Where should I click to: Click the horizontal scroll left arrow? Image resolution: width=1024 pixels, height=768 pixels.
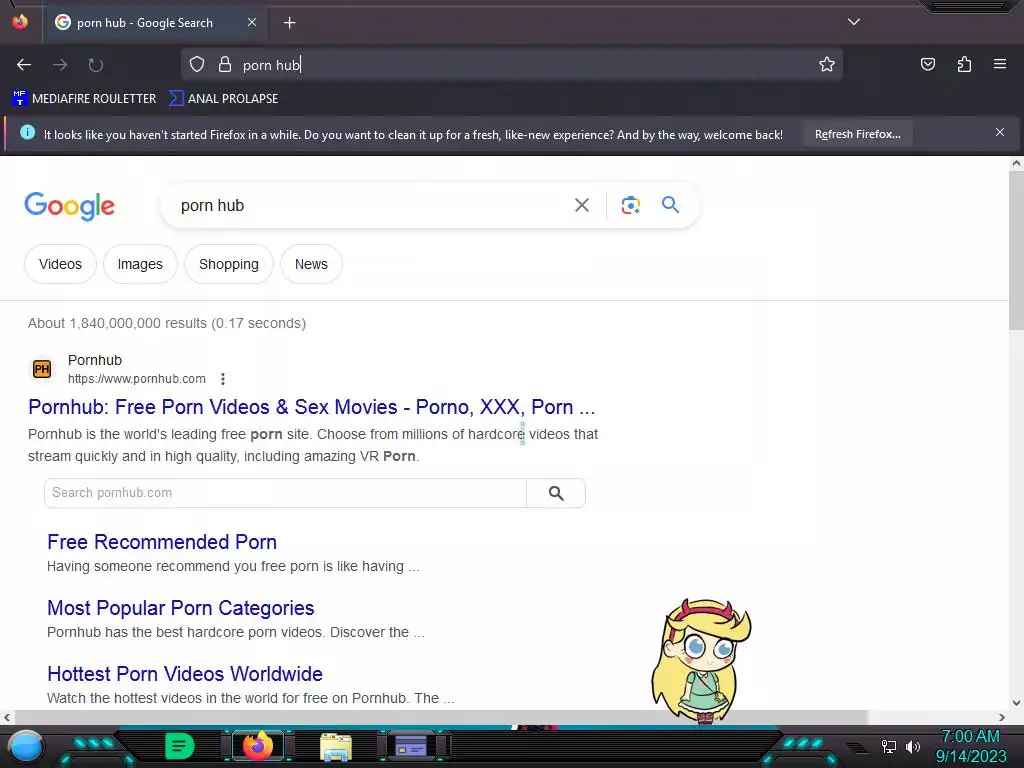pyautogui.click(x=7, y=717)
